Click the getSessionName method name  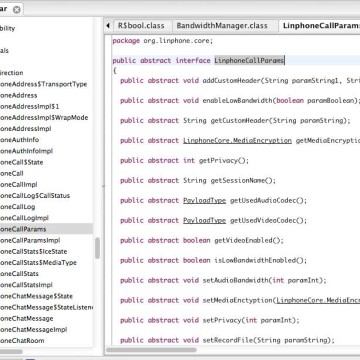click(238, 181)
